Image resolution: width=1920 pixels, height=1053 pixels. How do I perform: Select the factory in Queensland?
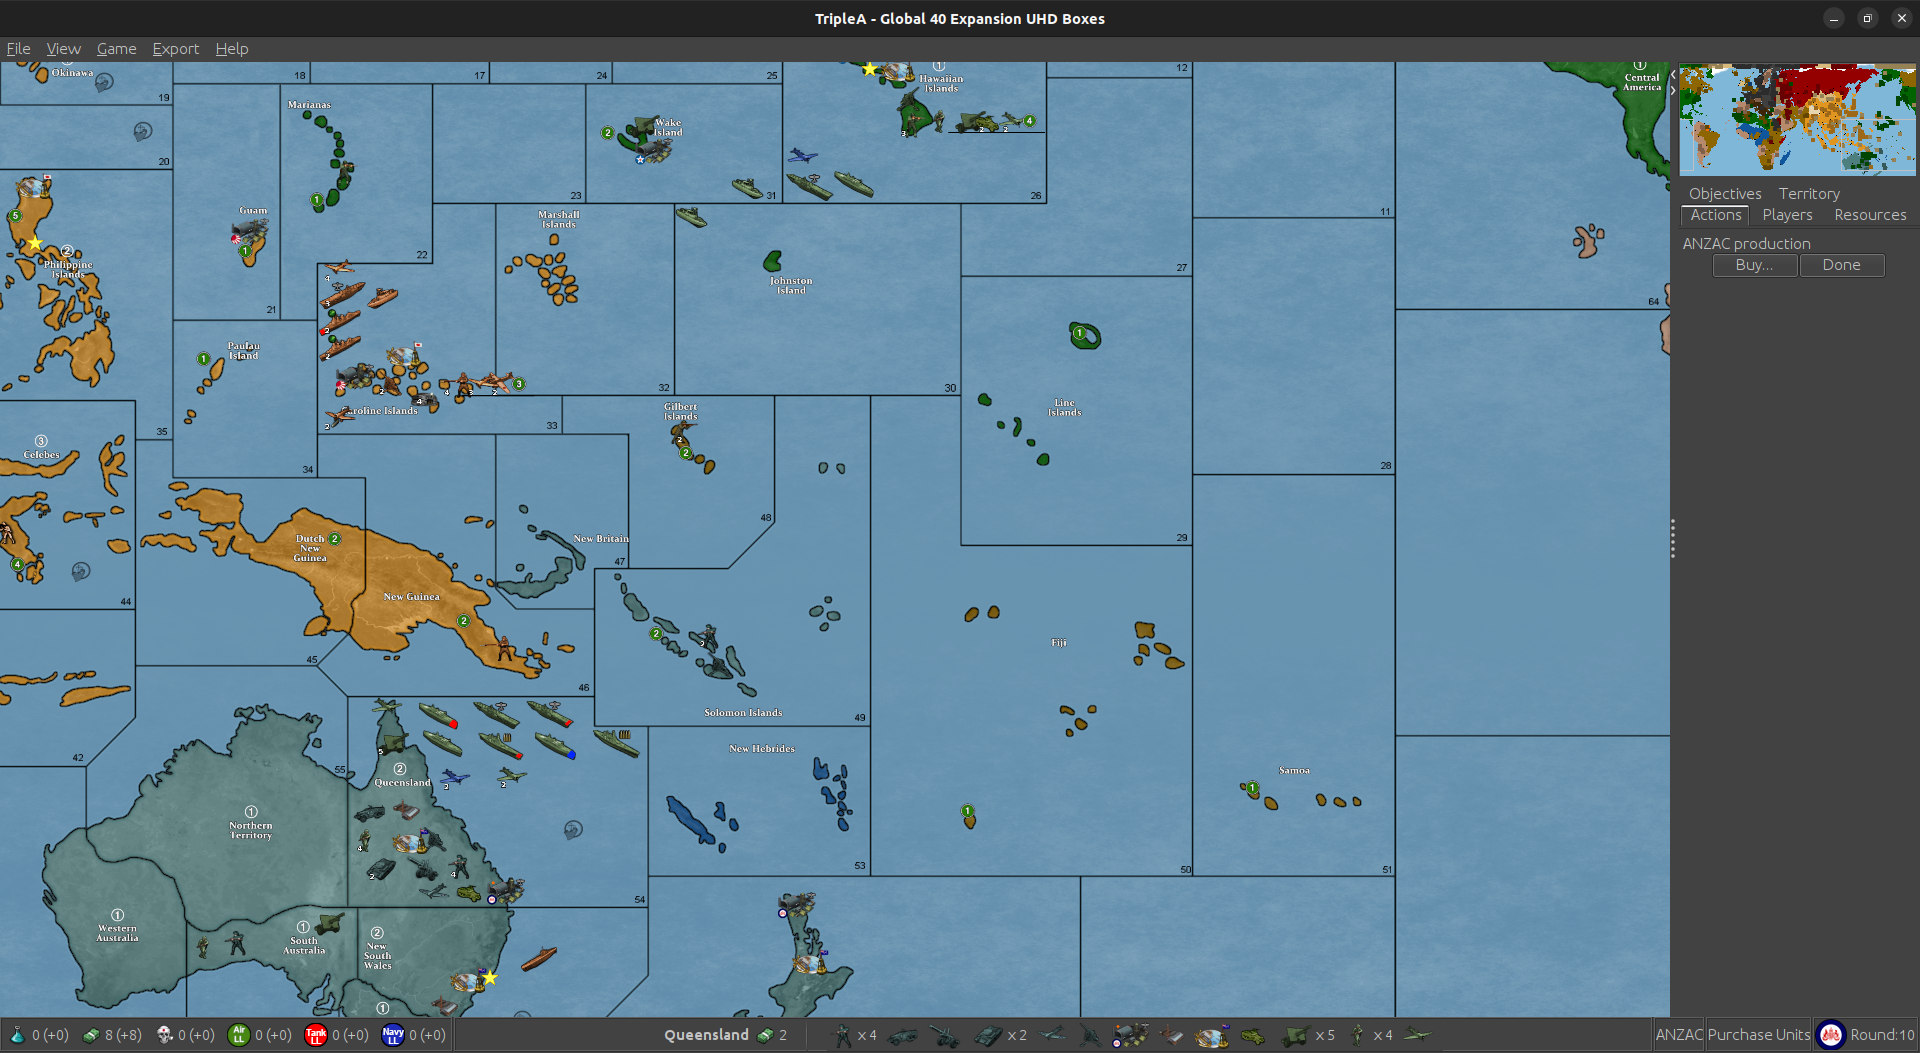(406, 809)
